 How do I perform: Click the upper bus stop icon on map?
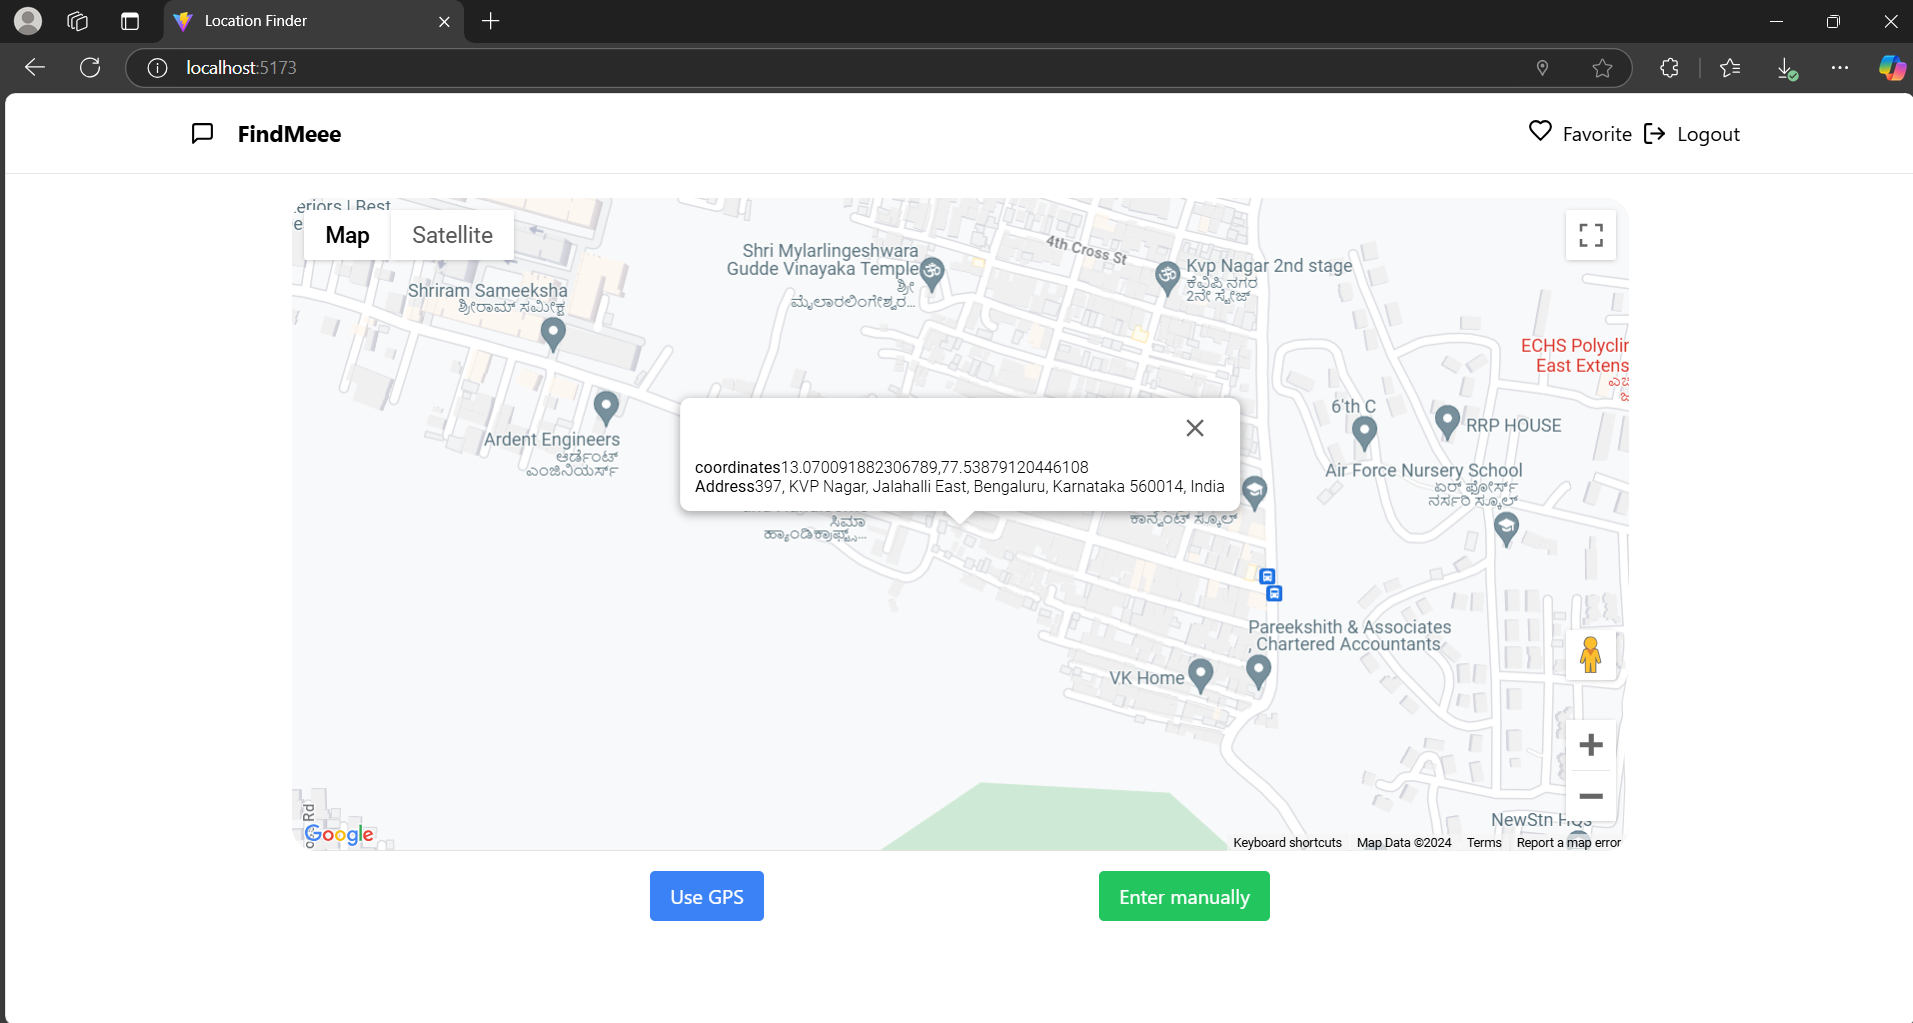pos(1267,576)
